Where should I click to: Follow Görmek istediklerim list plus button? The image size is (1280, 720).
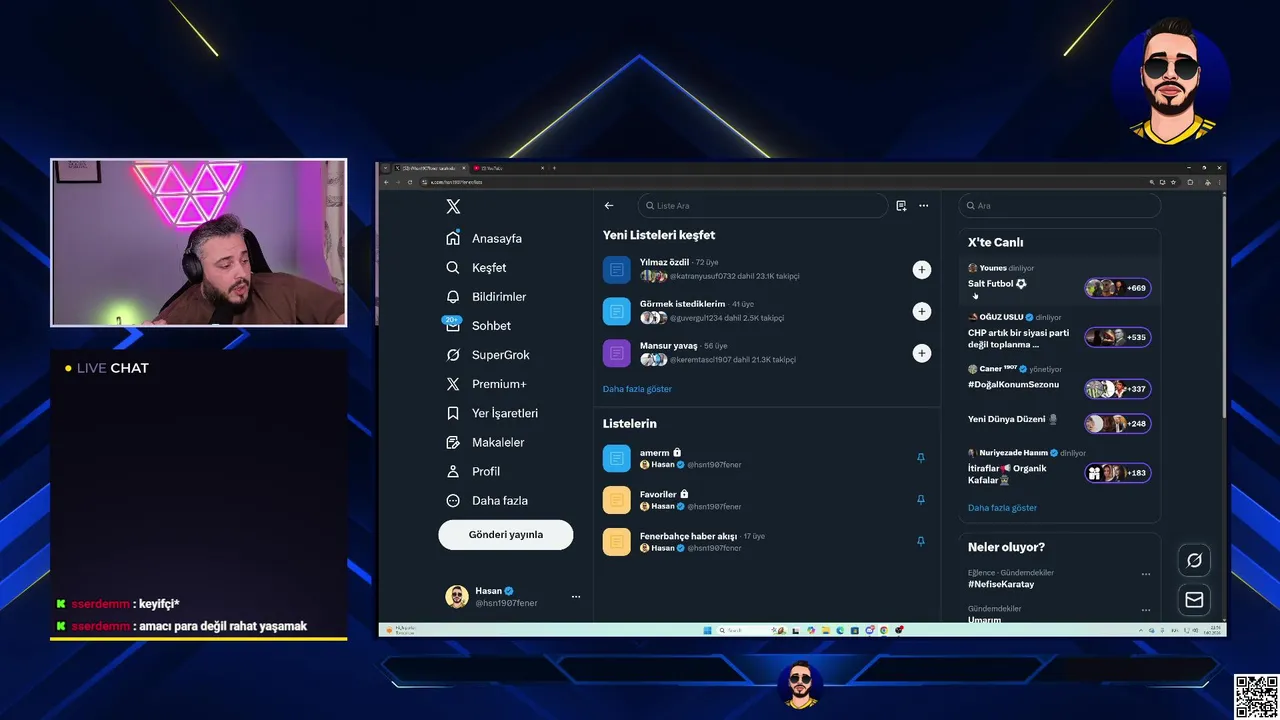click(x=922, y=312)
